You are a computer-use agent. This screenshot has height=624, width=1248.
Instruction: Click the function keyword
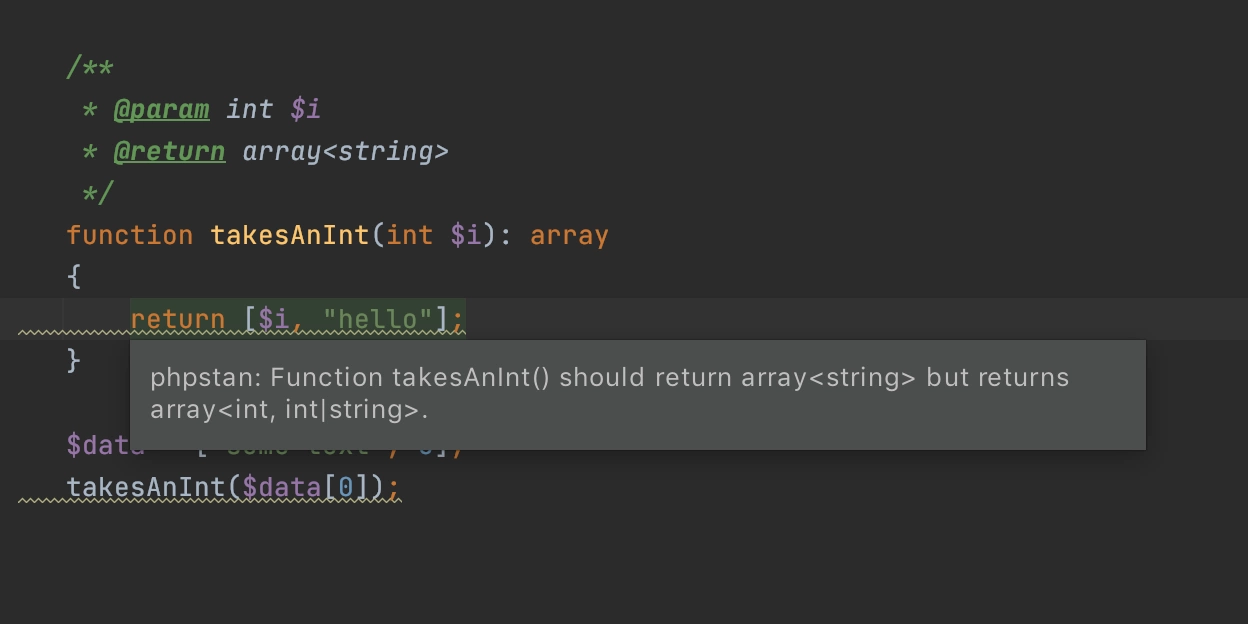[x=130, y=235]
